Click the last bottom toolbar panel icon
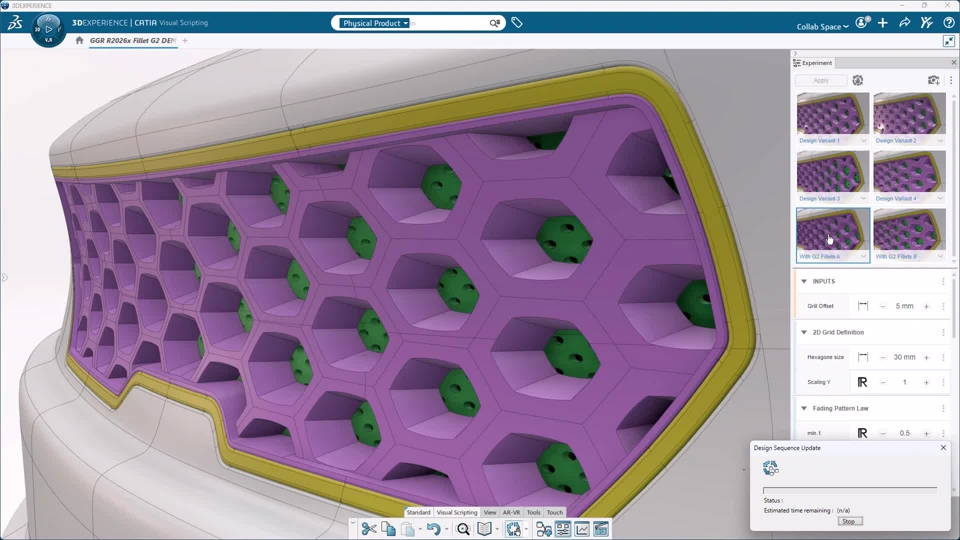The height and width of the screenshot is (540, 960). click(x=601, y=528)
